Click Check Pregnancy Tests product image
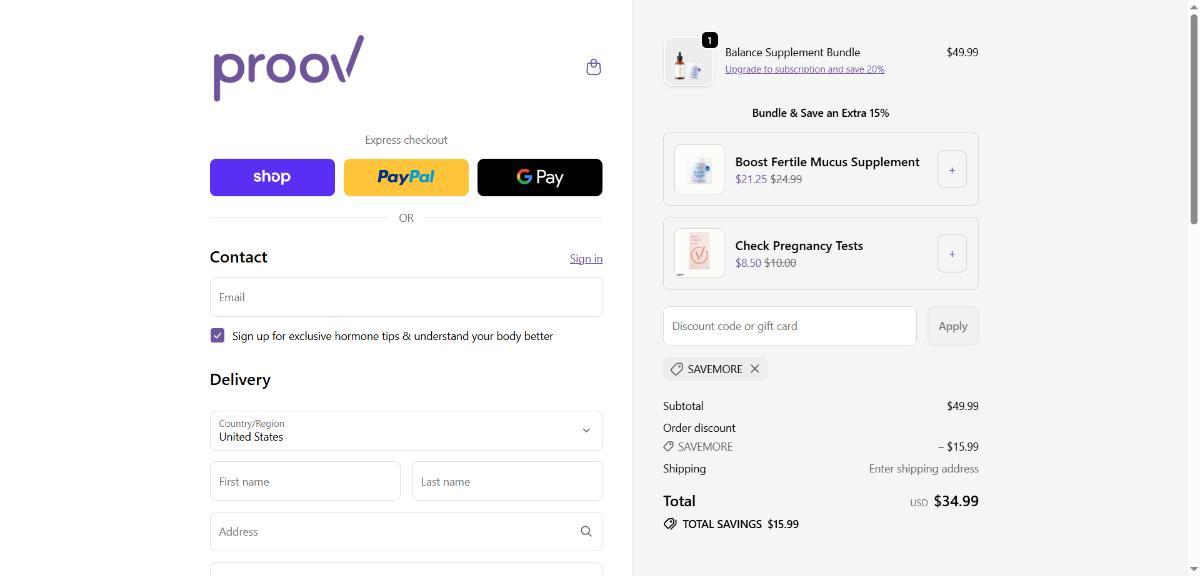The width and height of the screenshot is (1200, 576). [x=699, y=253]
